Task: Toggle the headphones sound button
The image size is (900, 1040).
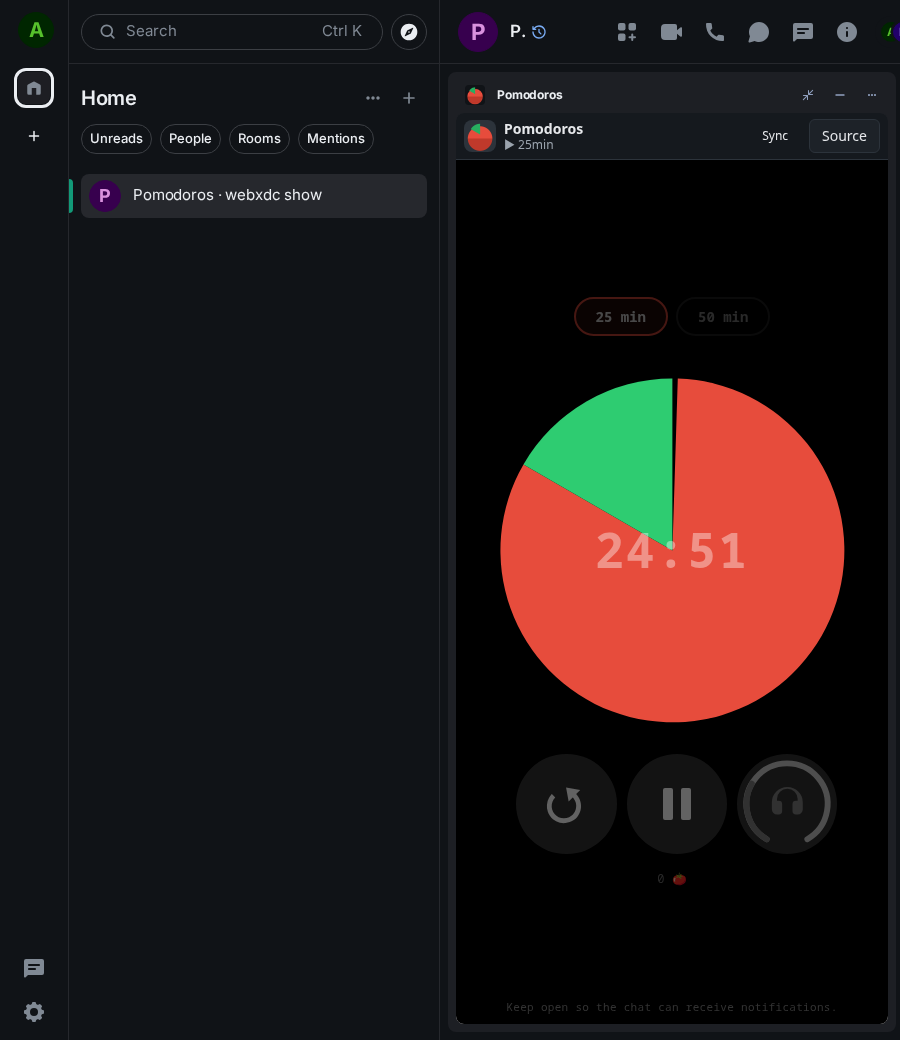Action: (x=787, y=804)
